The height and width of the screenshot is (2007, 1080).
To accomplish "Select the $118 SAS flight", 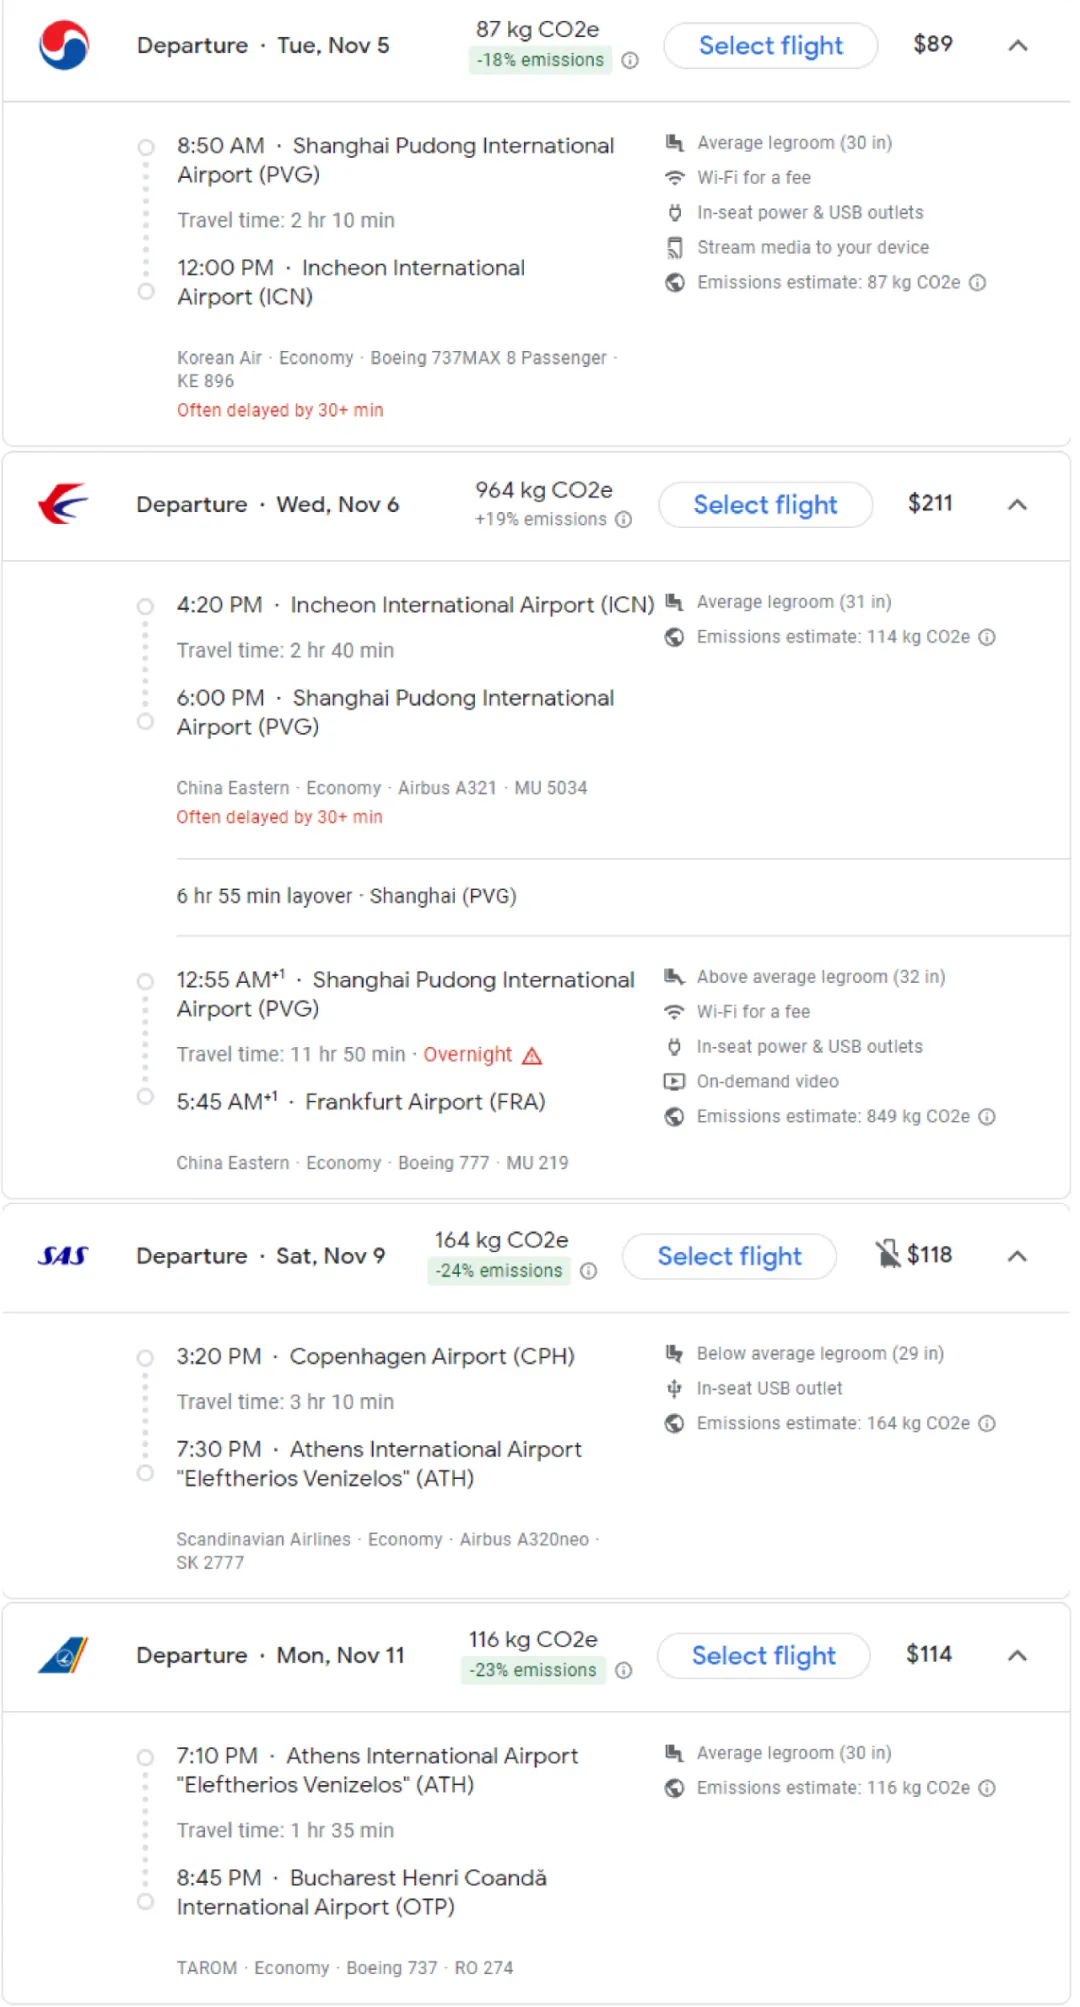I will tap(729, 1256).
